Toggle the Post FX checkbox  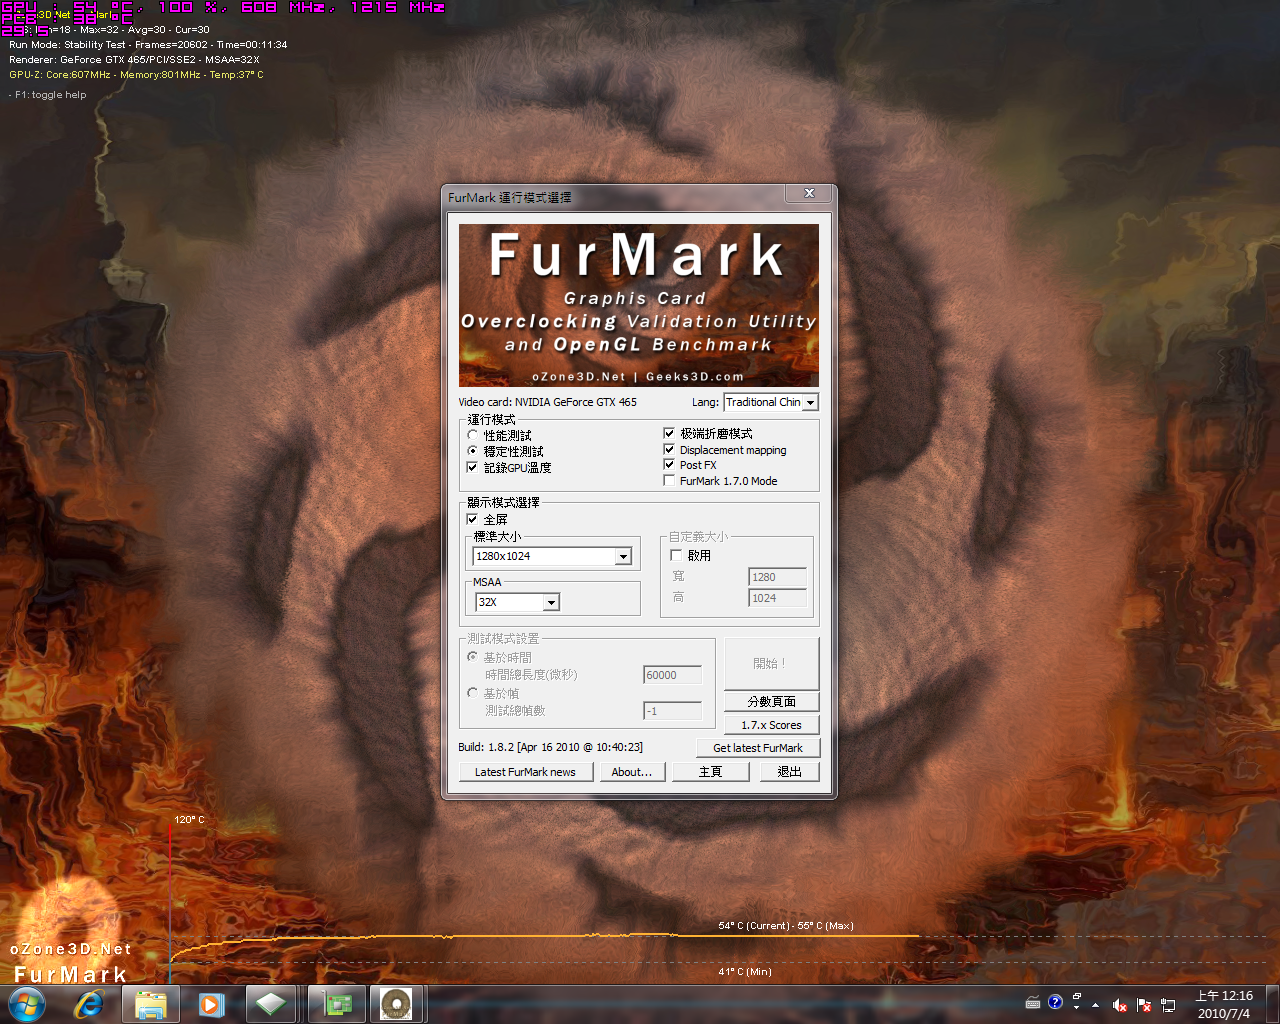669,464
